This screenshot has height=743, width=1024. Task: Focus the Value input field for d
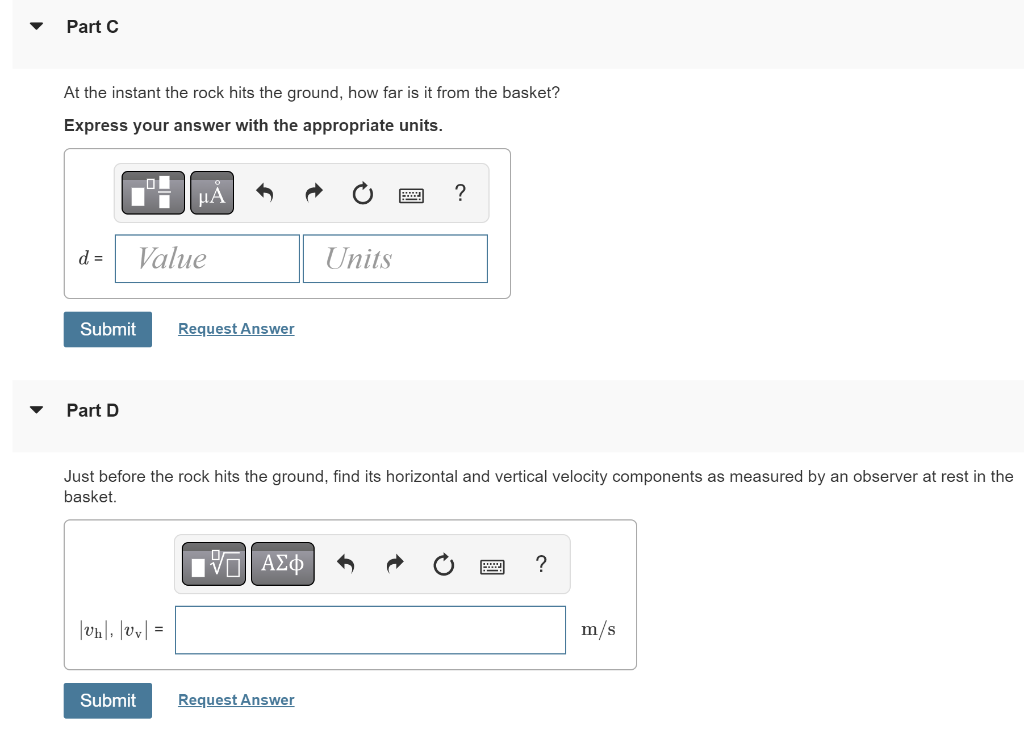click(x=207, y=259)
